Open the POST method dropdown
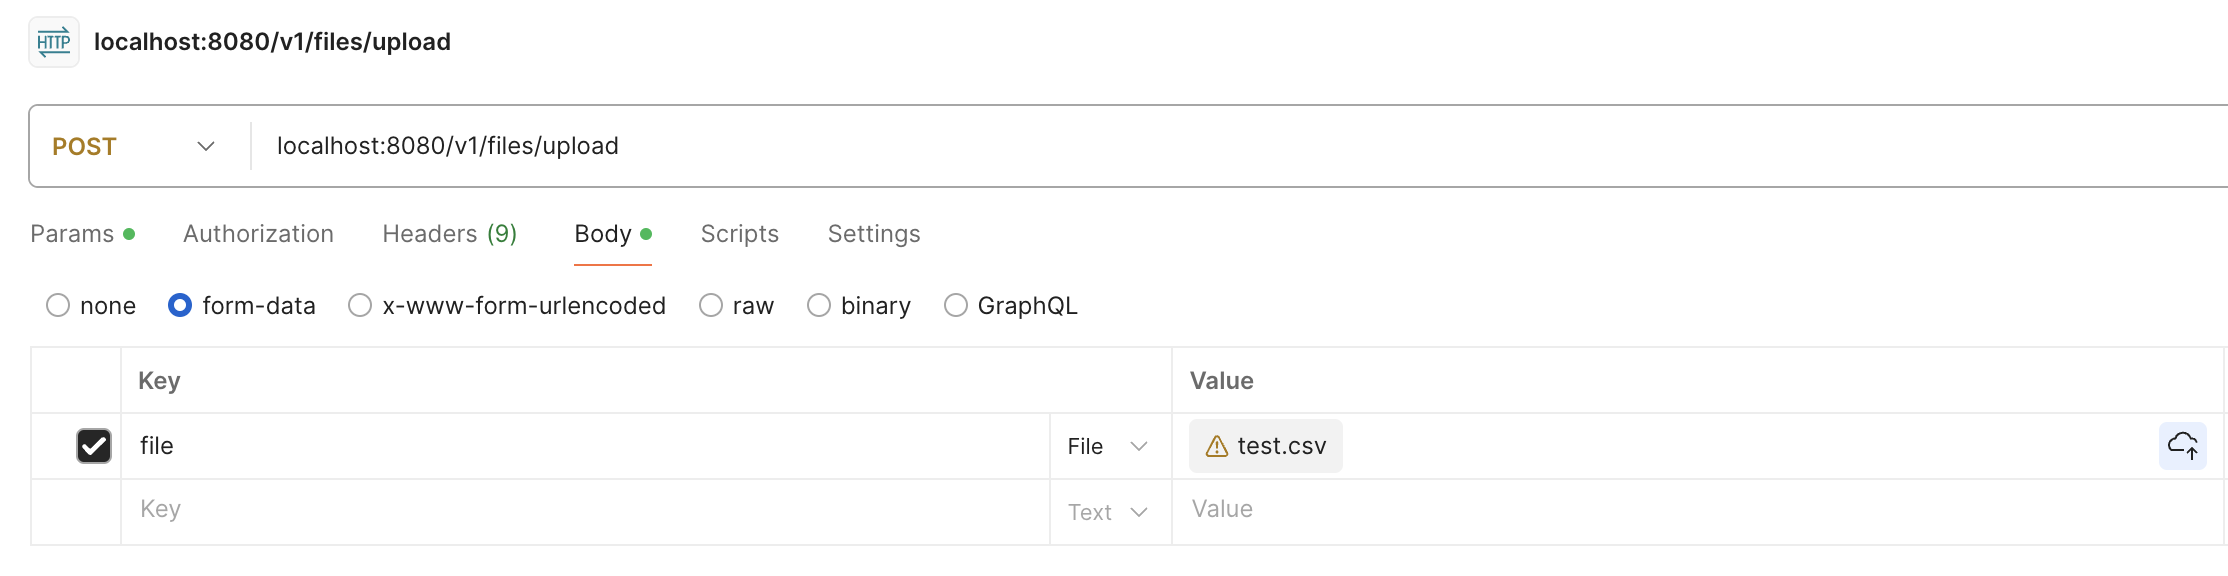 pos(134,146)
